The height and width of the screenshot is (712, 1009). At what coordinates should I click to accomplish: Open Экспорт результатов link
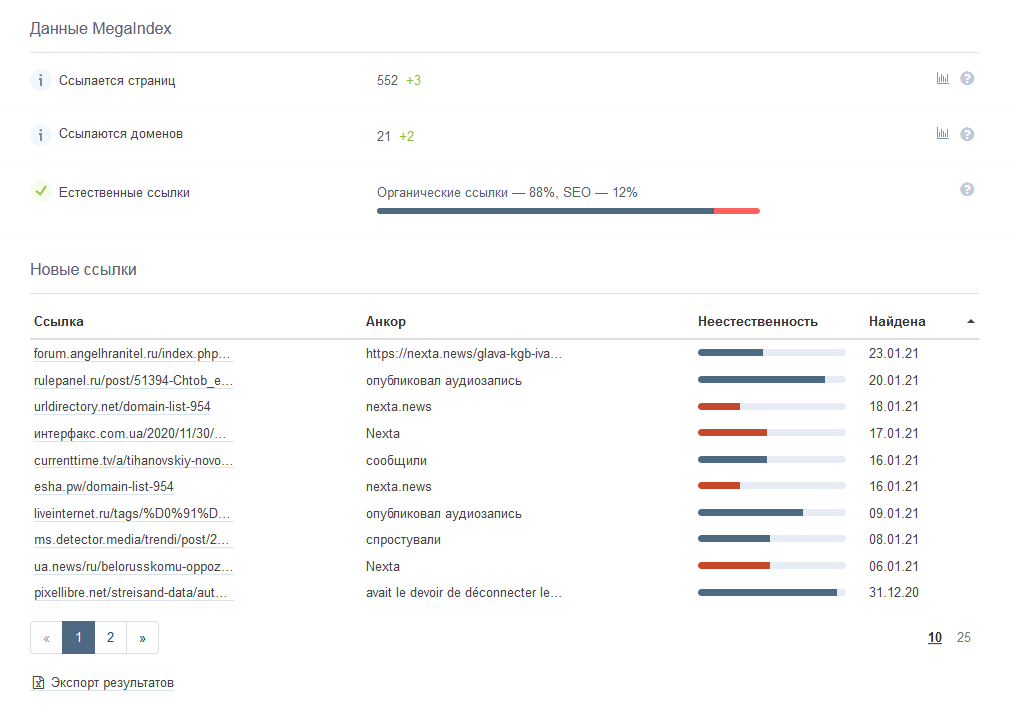pyautogui.click(x=112, y=683)
